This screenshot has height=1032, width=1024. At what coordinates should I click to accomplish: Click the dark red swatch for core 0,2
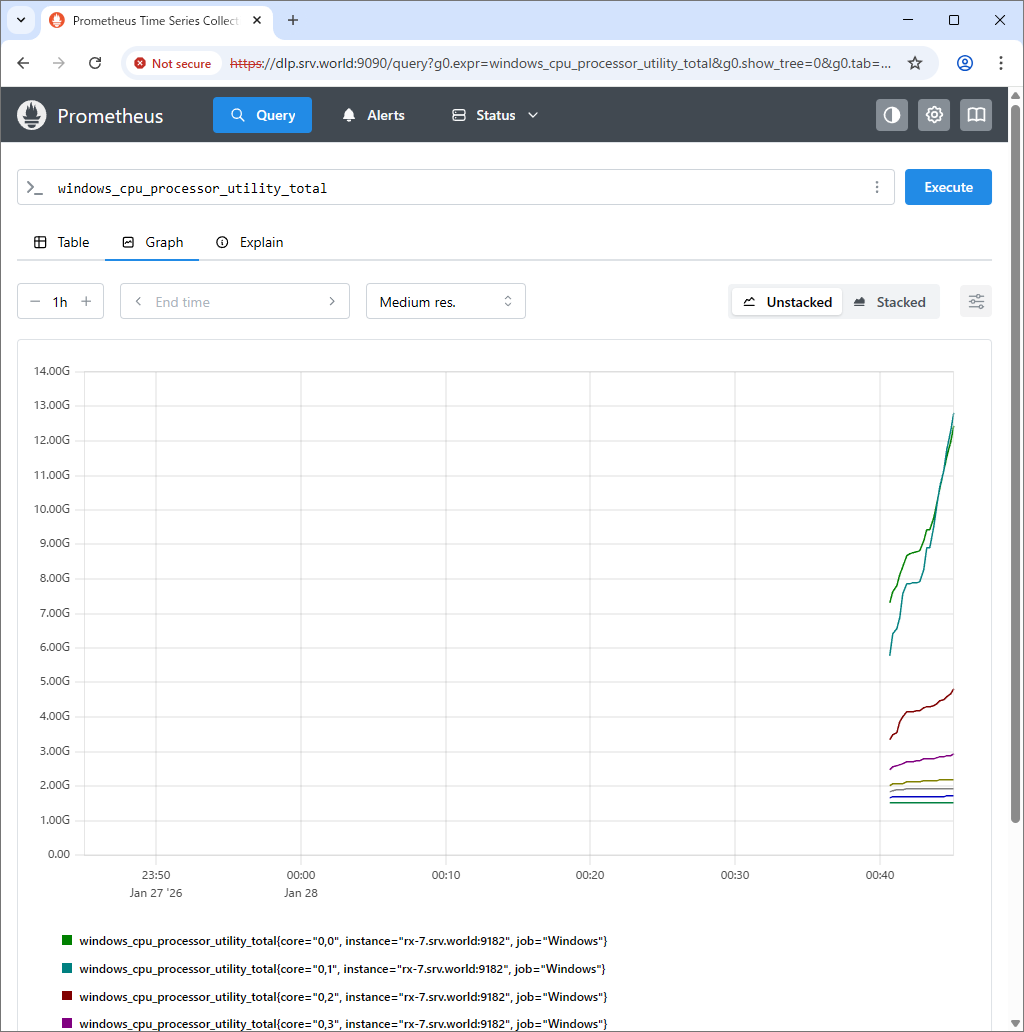click(67, 996)
